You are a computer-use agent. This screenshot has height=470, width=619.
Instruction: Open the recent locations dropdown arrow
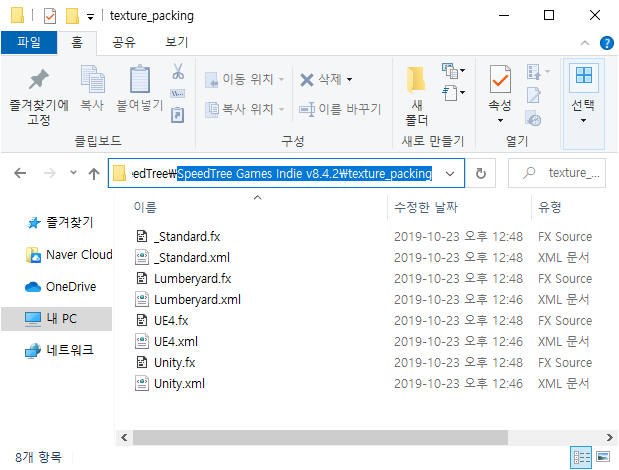(x=73, y=172)
